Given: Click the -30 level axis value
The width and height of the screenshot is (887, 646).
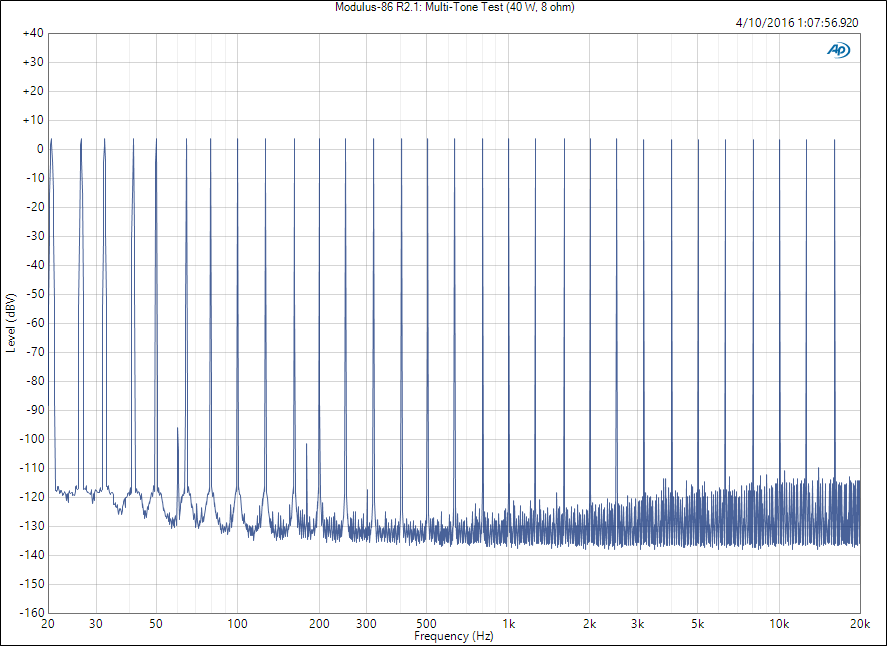Looking at the screenshot, I should click(x=35, y=236).
